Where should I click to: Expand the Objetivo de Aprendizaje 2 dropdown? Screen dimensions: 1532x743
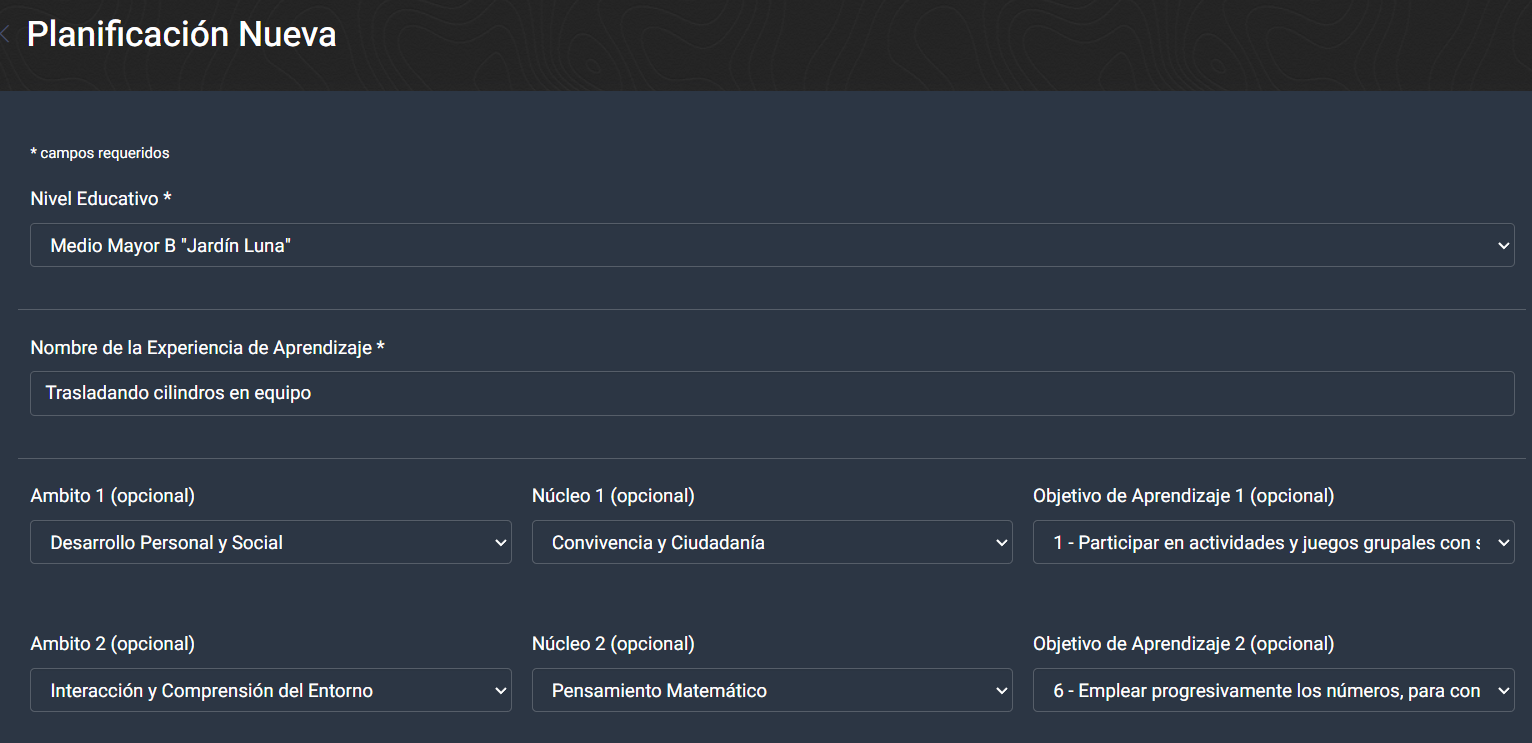pyautogui.click(x=1272, y=690)
